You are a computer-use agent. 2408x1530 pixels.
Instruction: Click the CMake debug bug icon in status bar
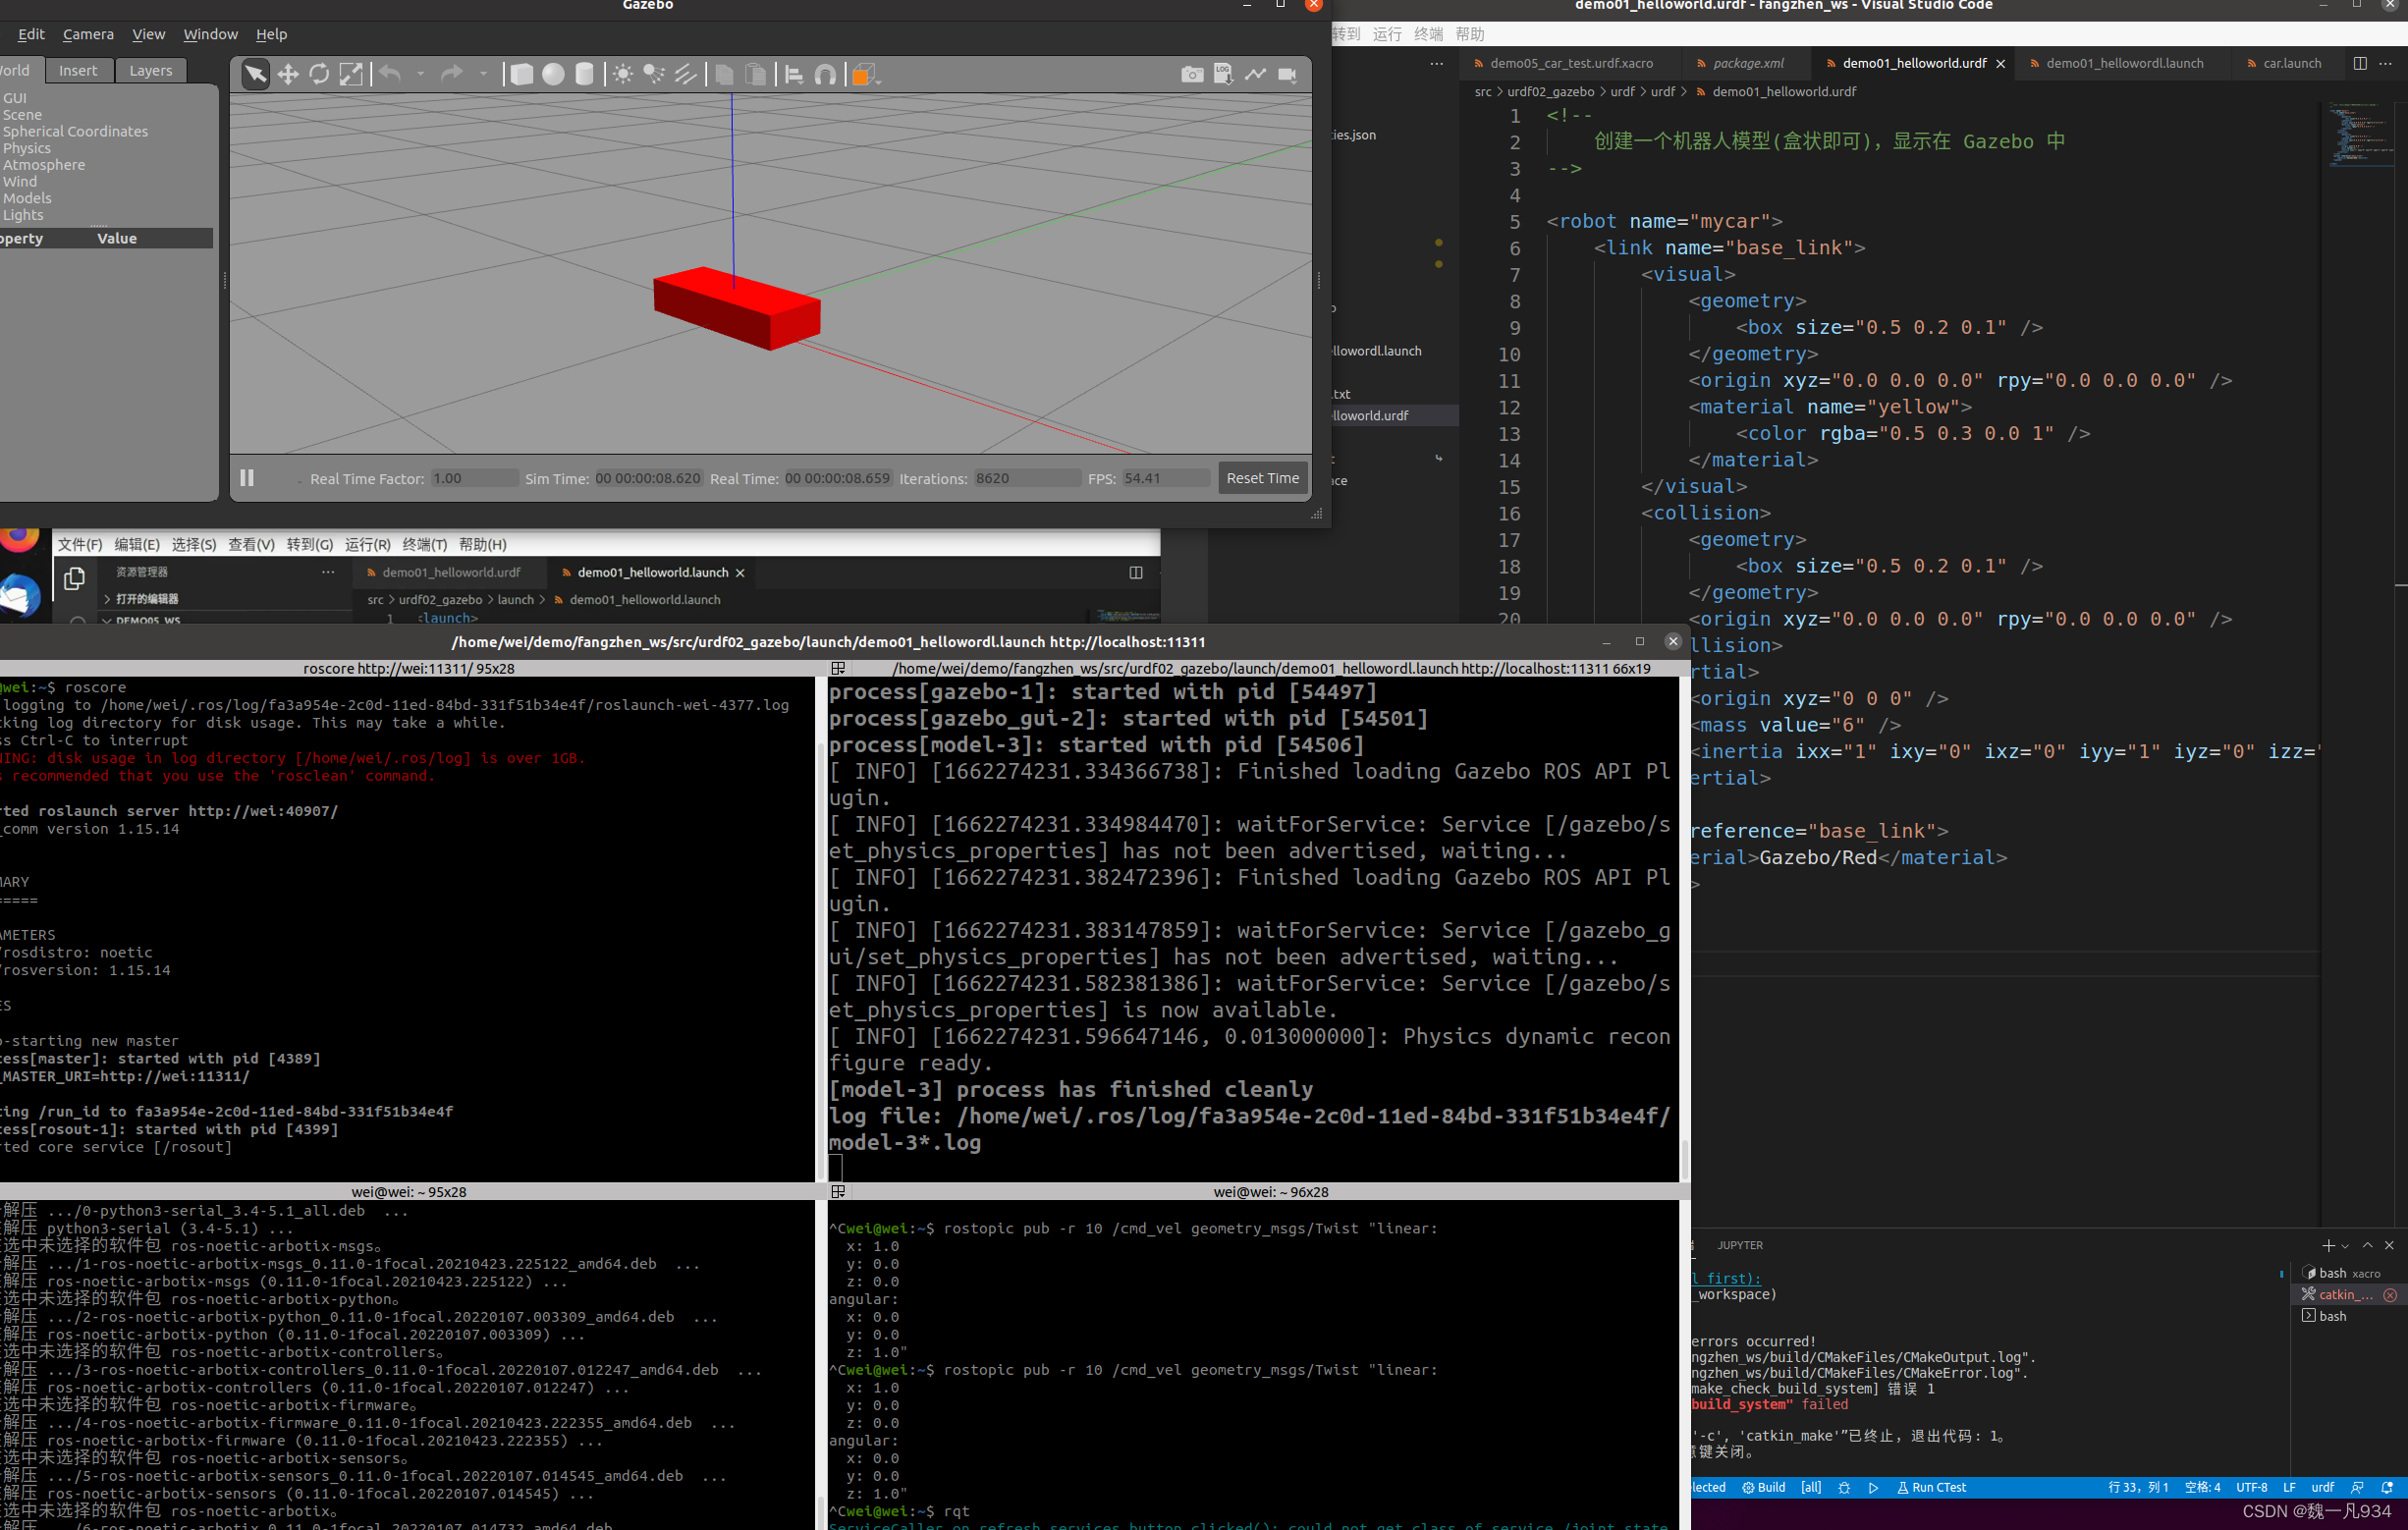pyautogui.click(x=1844, y=1487)
